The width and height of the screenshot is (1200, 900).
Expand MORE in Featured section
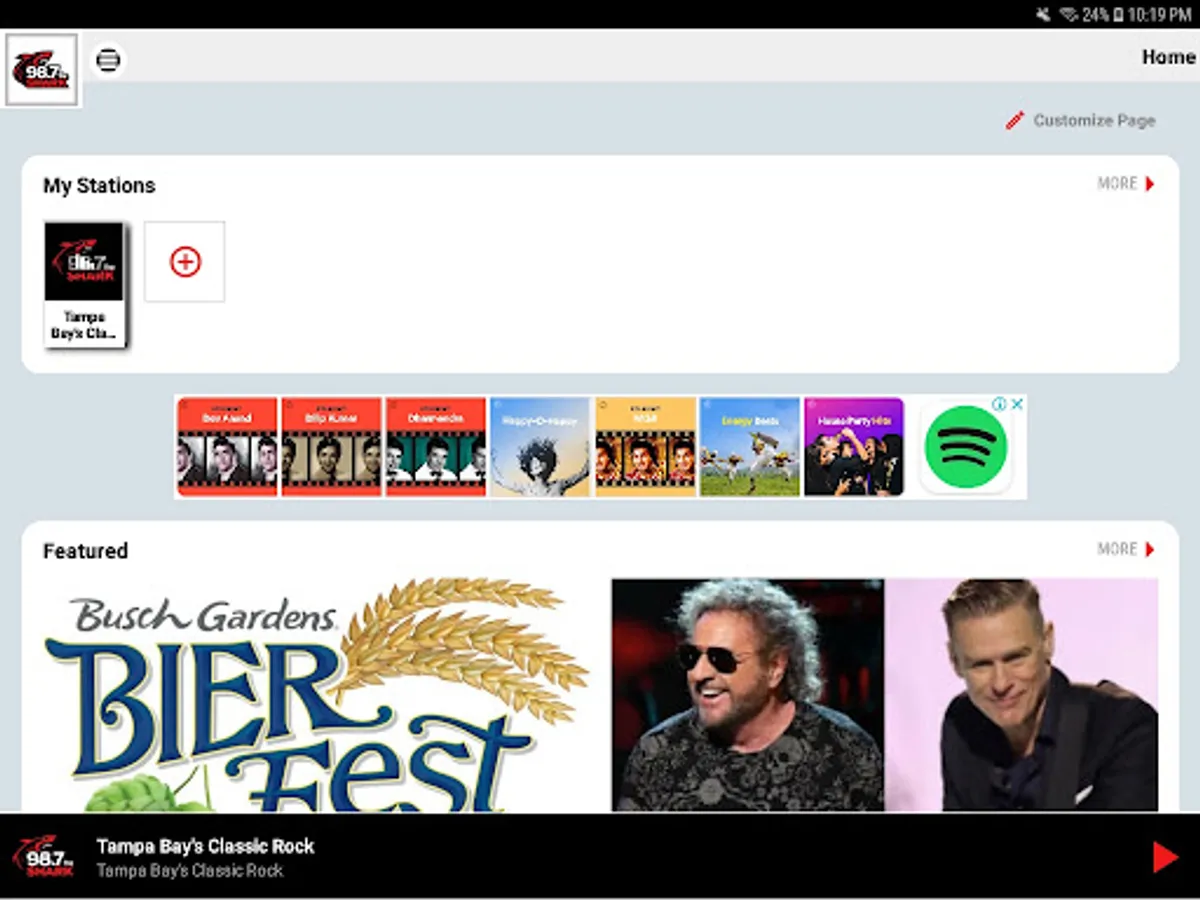coord(1126,550)
